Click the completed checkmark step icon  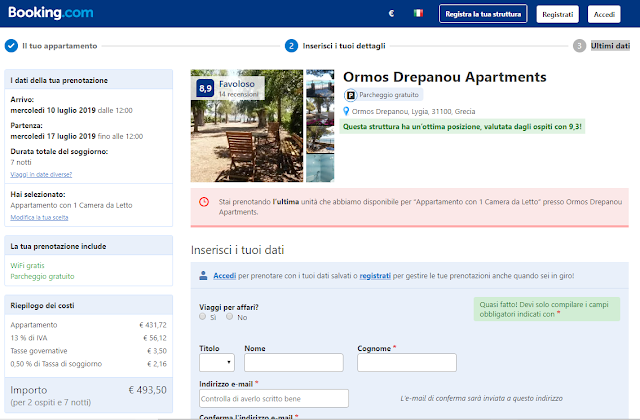tap(11, 46)
